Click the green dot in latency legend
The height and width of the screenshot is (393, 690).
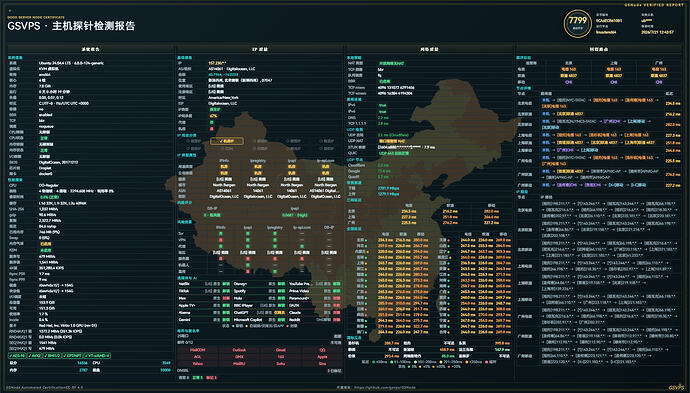click(x=374, y=362)
